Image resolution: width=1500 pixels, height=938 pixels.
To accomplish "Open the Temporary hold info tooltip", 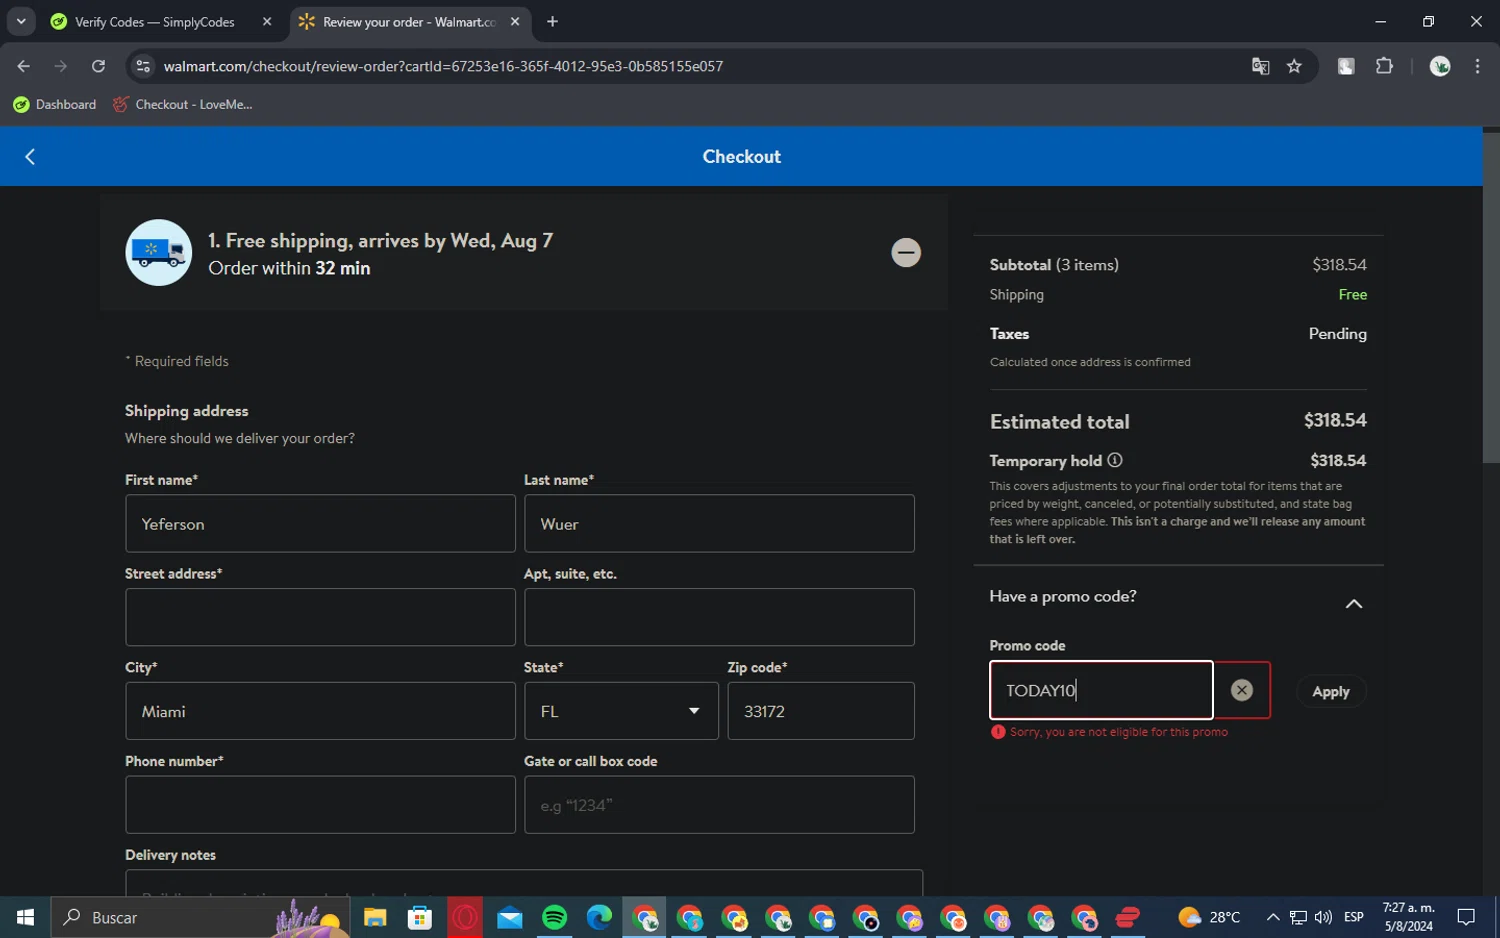I will click(x=1115, y=460).
